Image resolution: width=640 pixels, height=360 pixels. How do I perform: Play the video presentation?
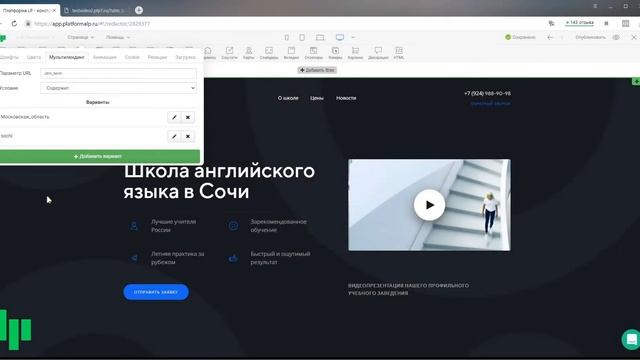429,205
